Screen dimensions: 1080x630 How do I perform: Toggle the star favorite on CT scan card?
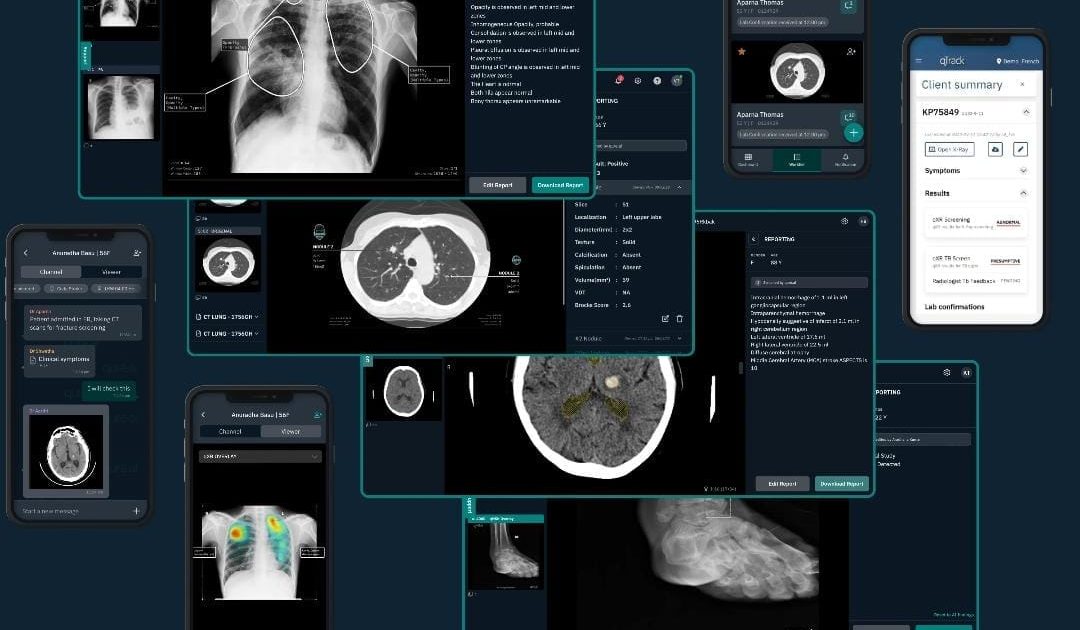click(741, 50)
